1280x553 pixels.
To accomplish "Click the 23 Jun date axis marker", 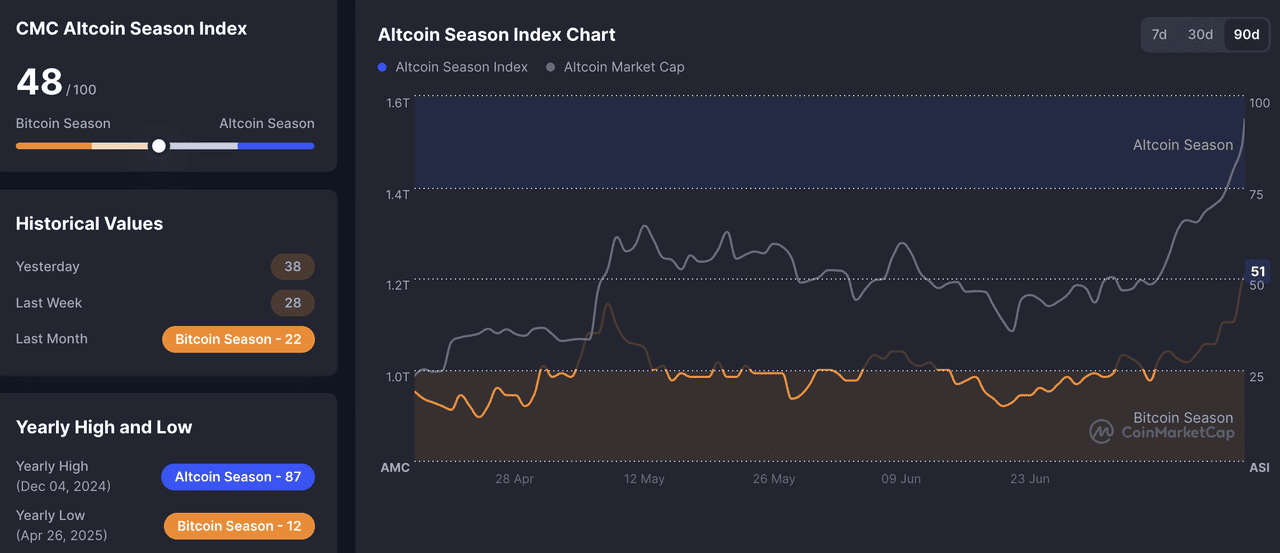I will (1029, 479).
